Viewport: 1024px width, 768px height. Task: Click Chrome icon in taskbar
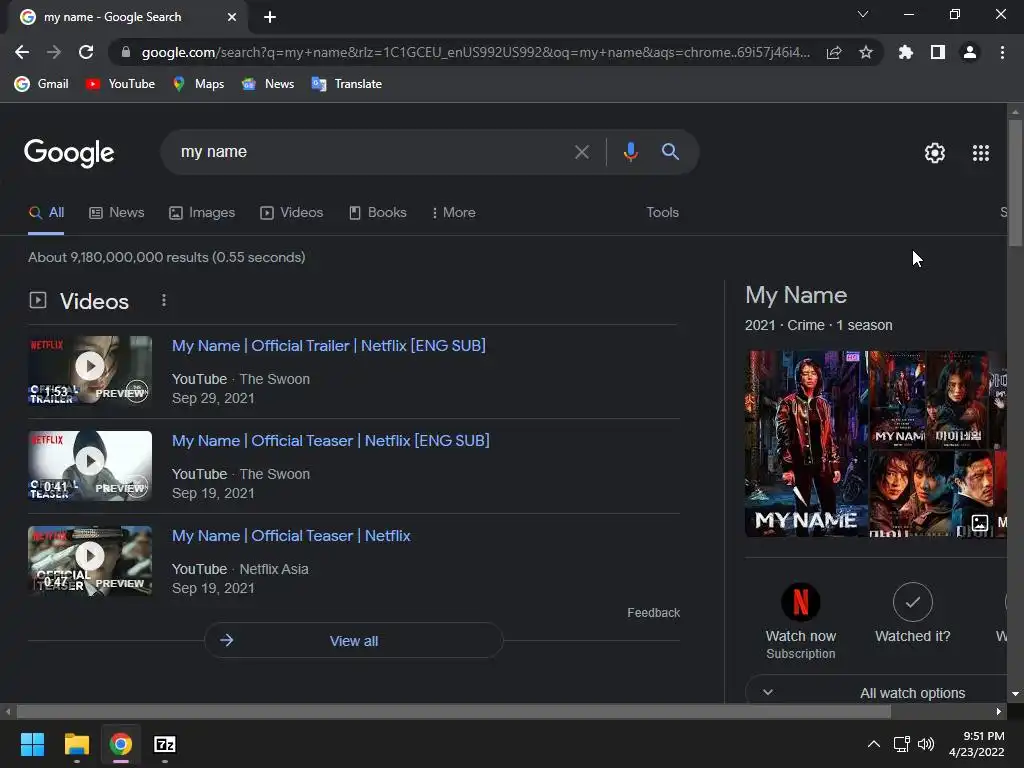(x=120, y=744)
